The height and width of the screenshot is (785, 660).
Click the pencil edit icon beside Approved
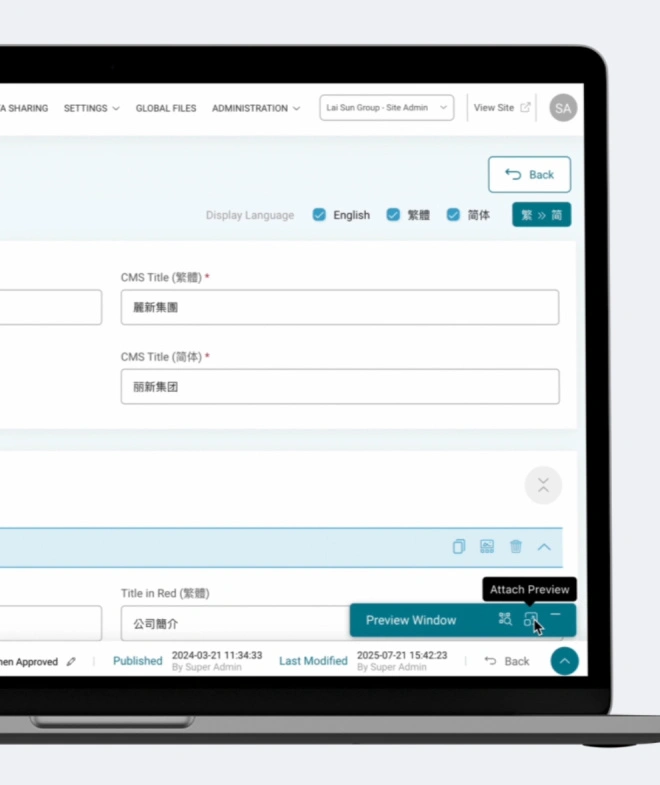(x=71, y=662)
